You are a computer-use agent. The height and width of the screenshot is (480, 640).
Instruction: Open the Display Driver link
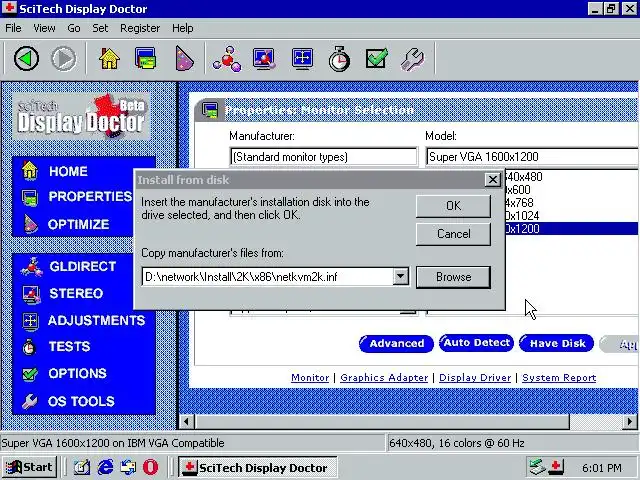475,378
